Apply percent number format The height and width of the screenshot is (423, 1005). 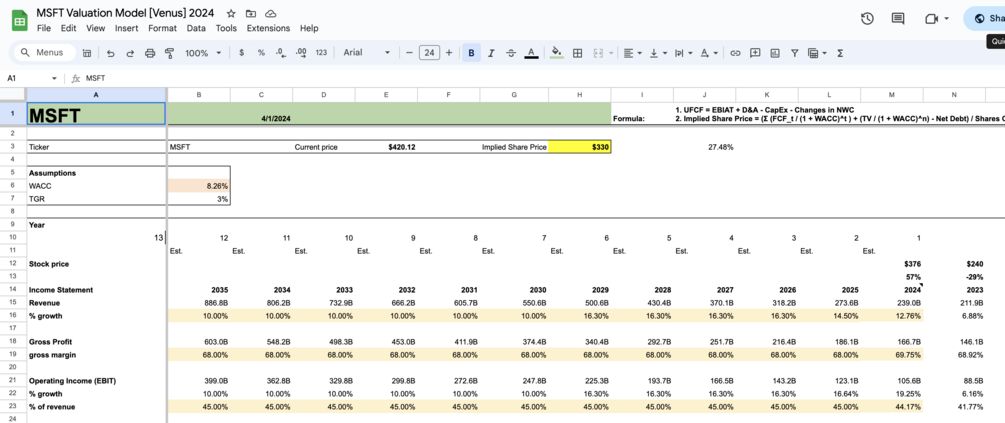coord(262,53)
